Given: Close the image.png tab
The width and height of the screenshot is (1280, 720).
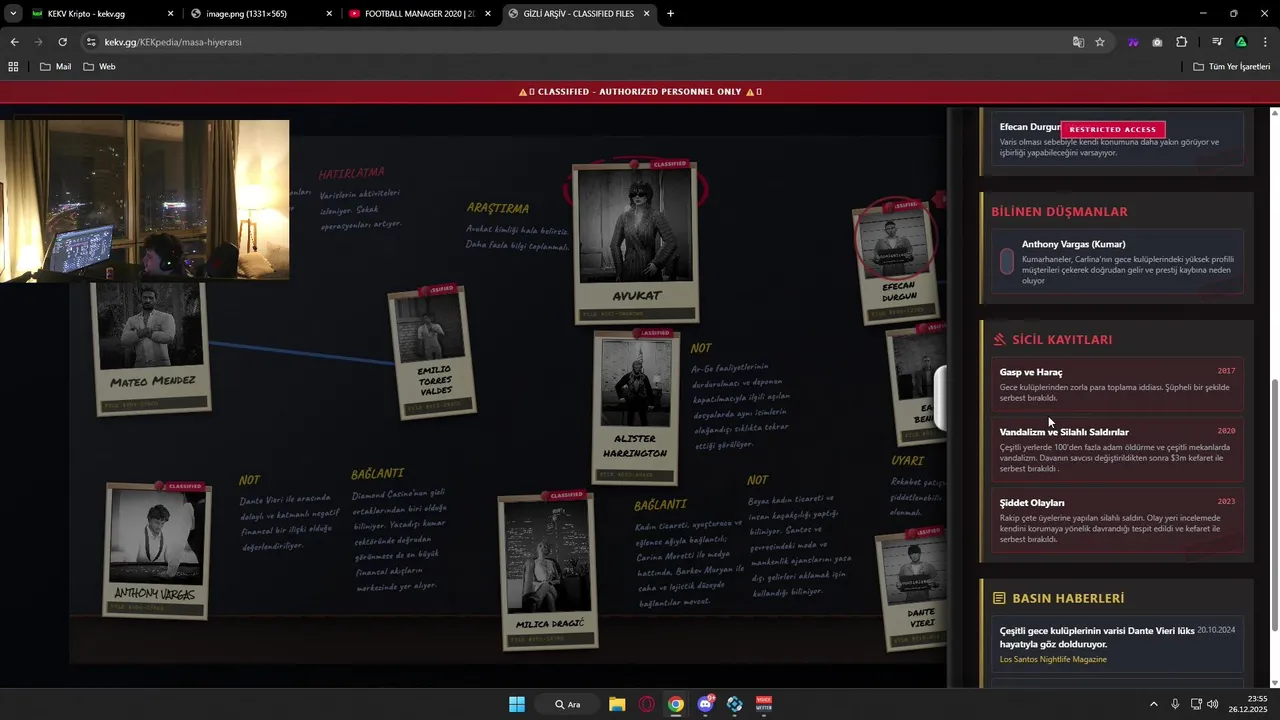Looking at the screenshot, I should 329,14.
